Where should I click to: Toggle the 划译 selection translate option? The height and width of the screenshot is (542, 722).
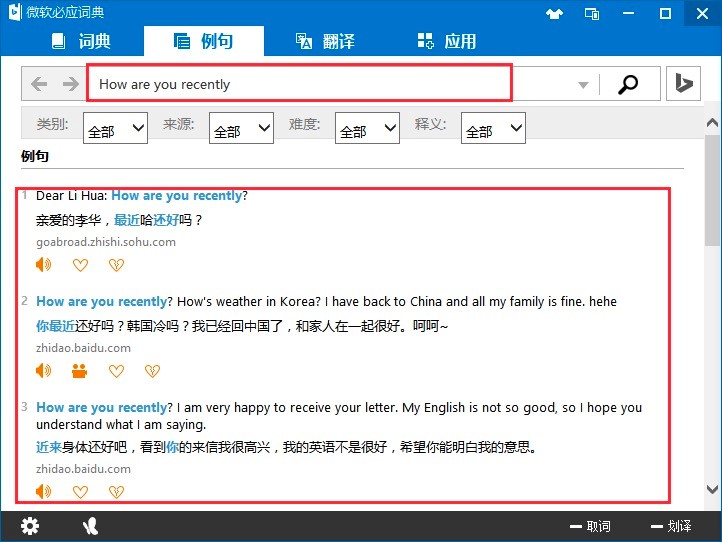tap(671, 526)
